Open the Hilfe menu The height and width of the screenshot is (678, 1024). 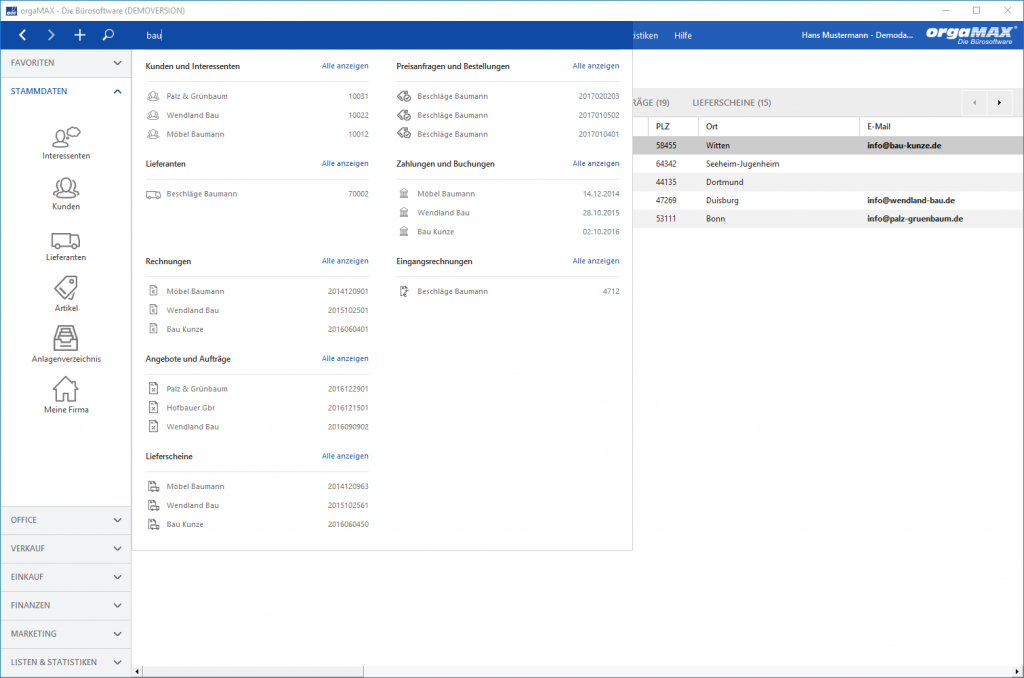click(x=682, y=36)
